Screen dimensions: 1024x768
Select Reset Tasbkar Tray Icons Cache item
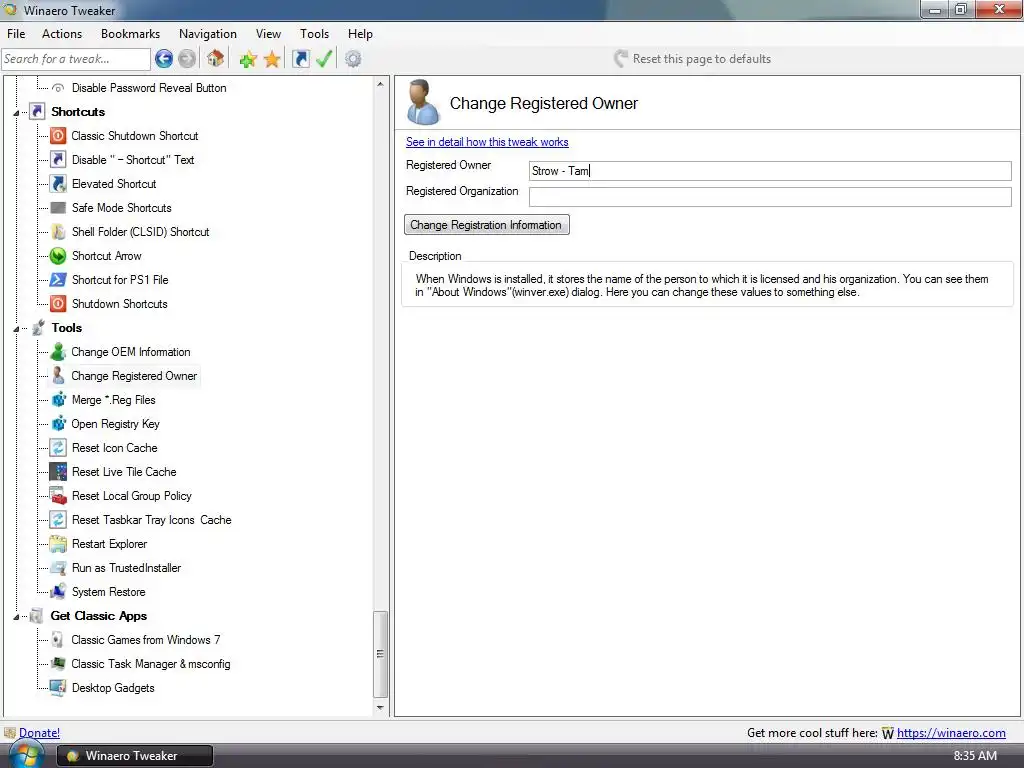pos(152,520)
